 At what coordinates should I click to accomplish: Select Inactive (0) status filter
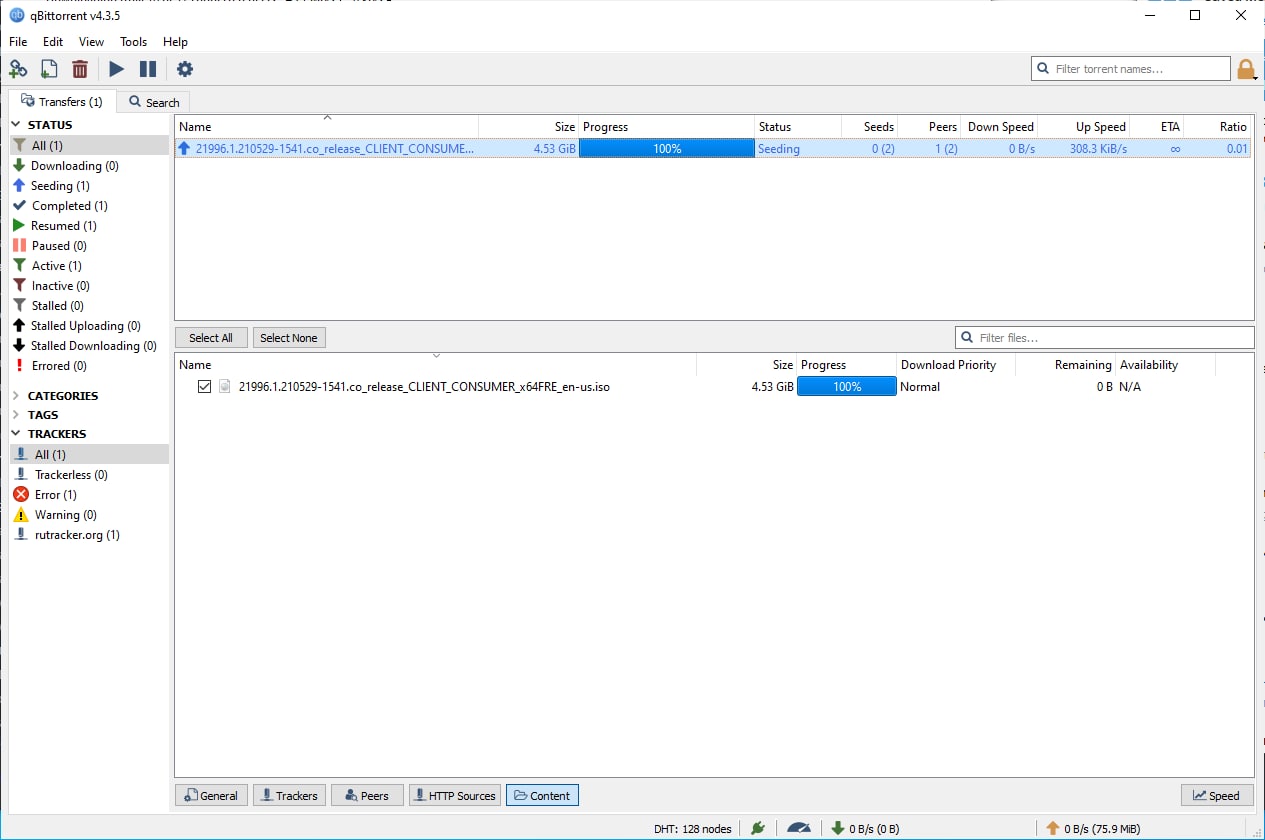pyautogui.click(x=61, y=286)
